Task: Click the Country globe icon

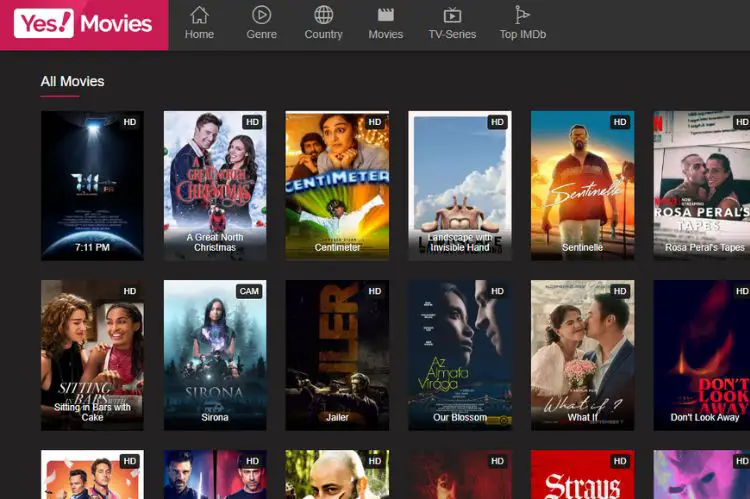Action: pyautogui.click(x=323, y=15)
